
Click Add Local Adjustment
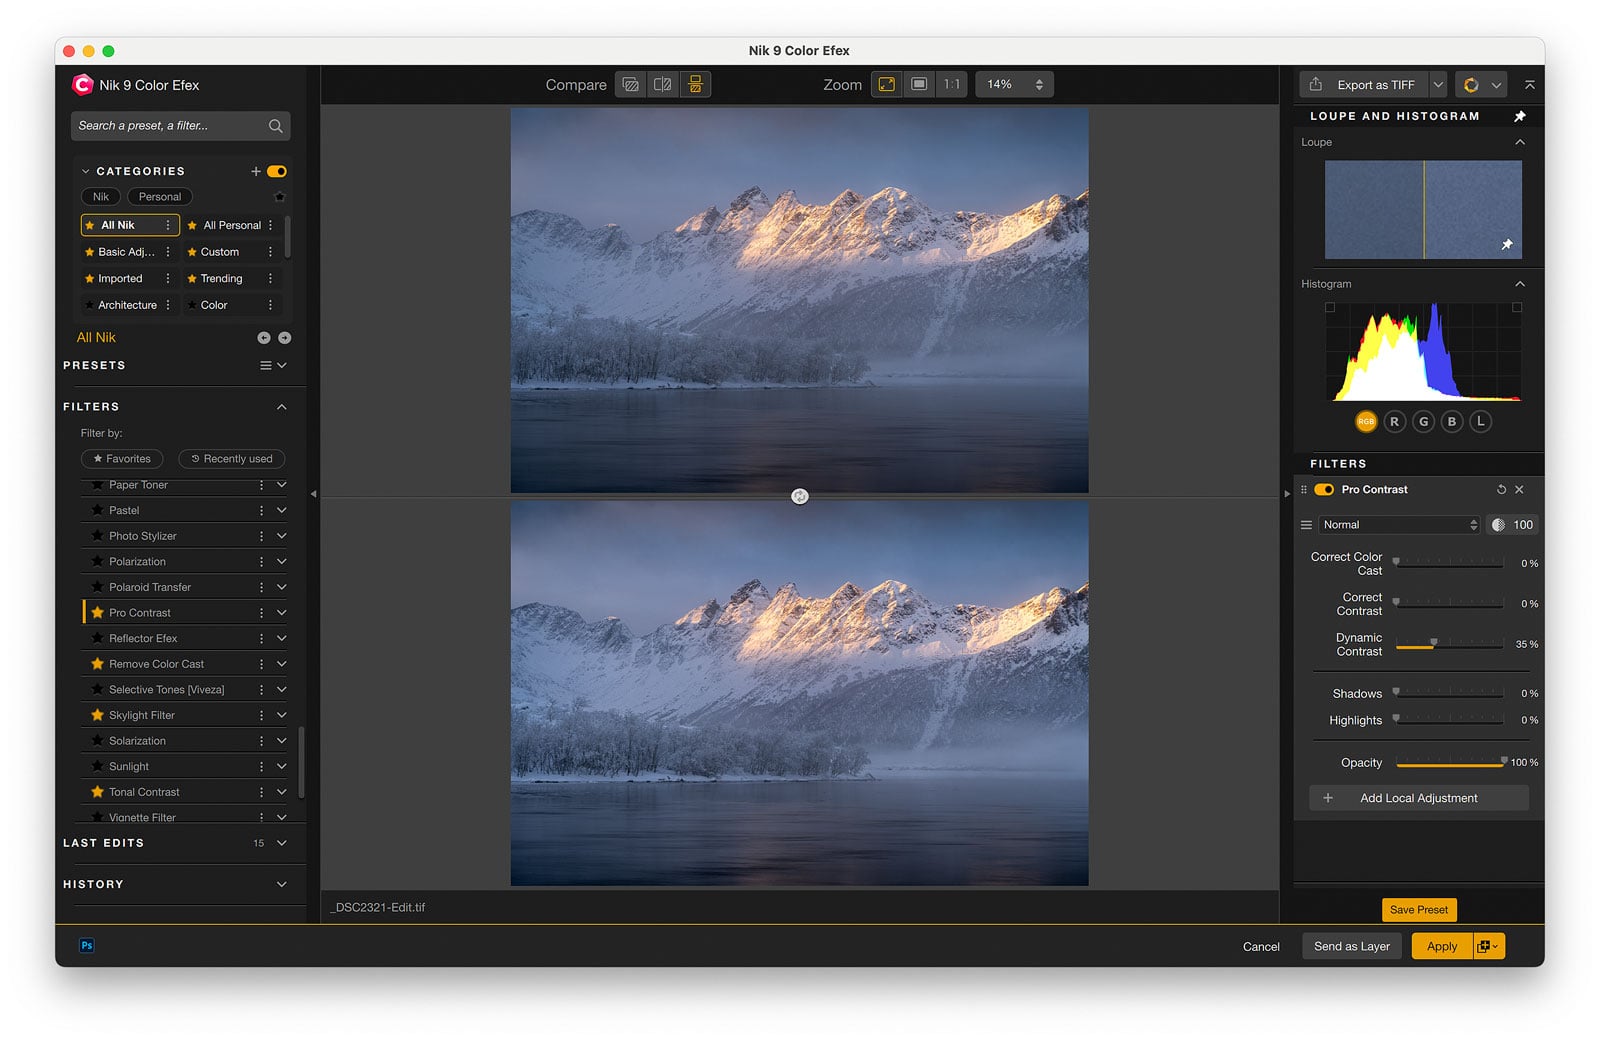[x=1419, y=799]
